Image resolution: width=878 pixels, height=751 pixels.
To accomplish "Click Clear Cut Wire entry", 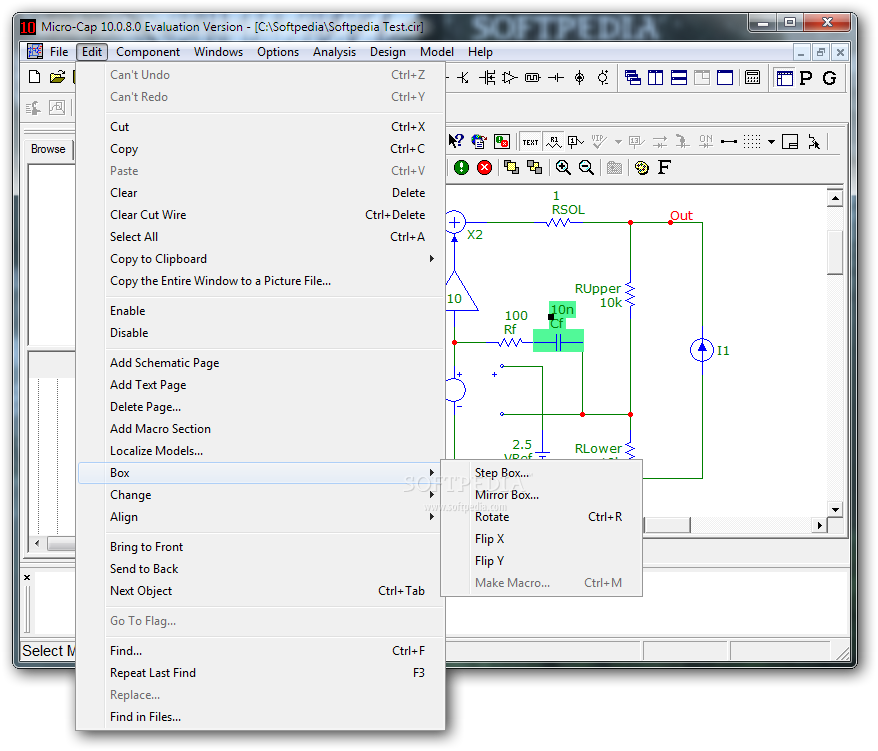I will (x=260, y=215).
